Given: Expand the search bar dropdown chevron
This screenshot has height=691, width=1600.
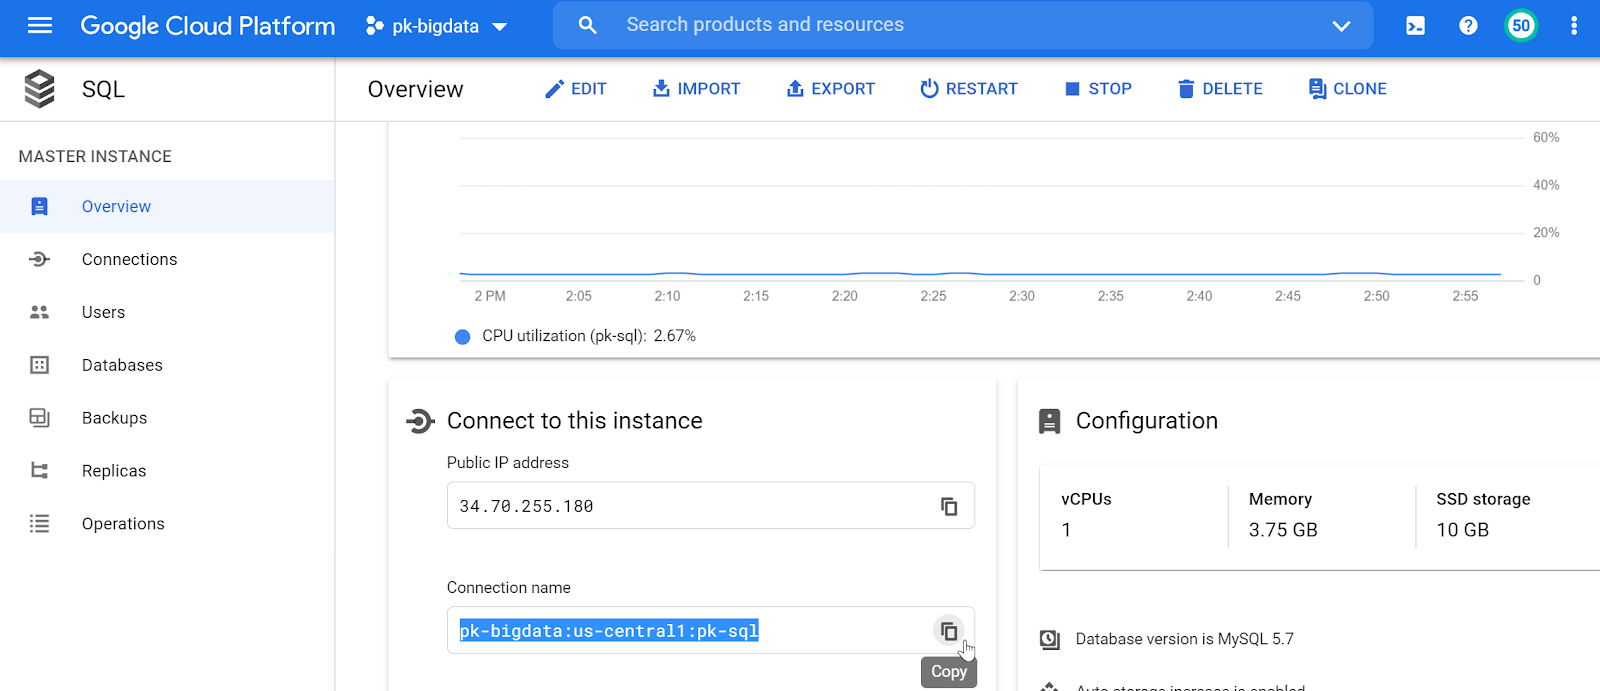Looking at the screenshot, I should pos(1342,26).
